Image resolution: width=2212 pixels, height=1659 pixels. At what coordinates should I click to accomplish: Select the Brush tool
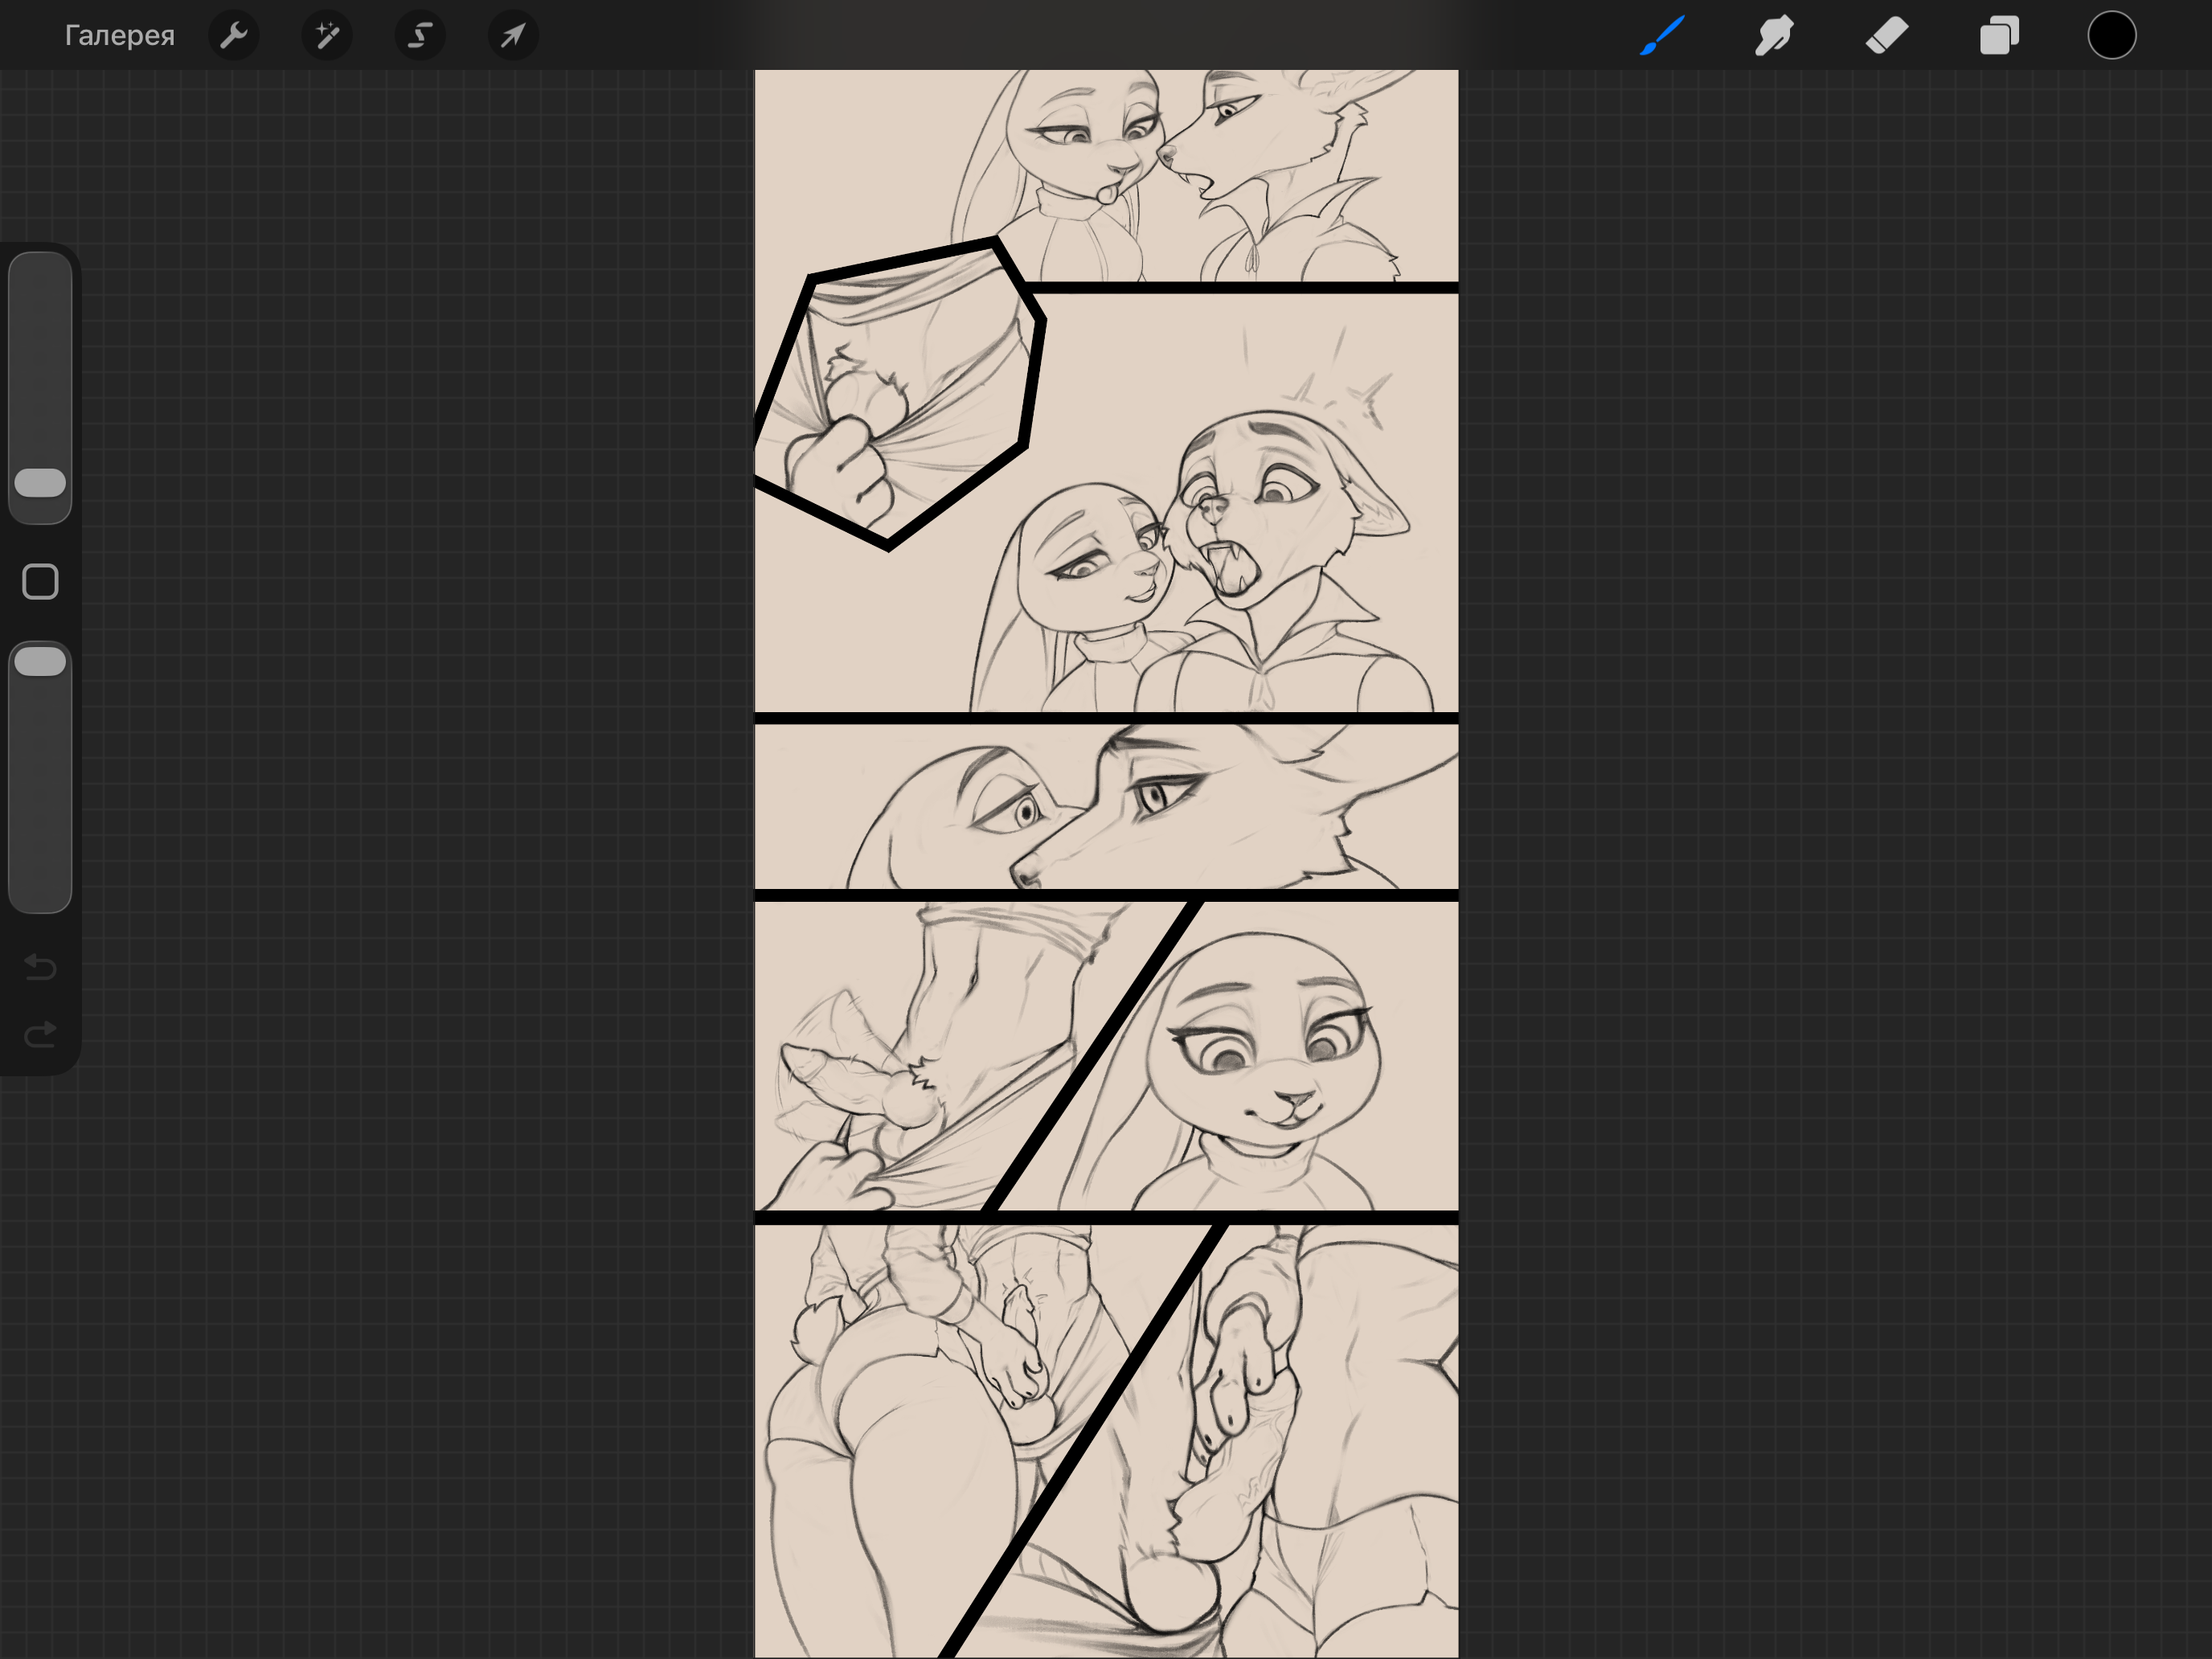[x=1662, y=36]
